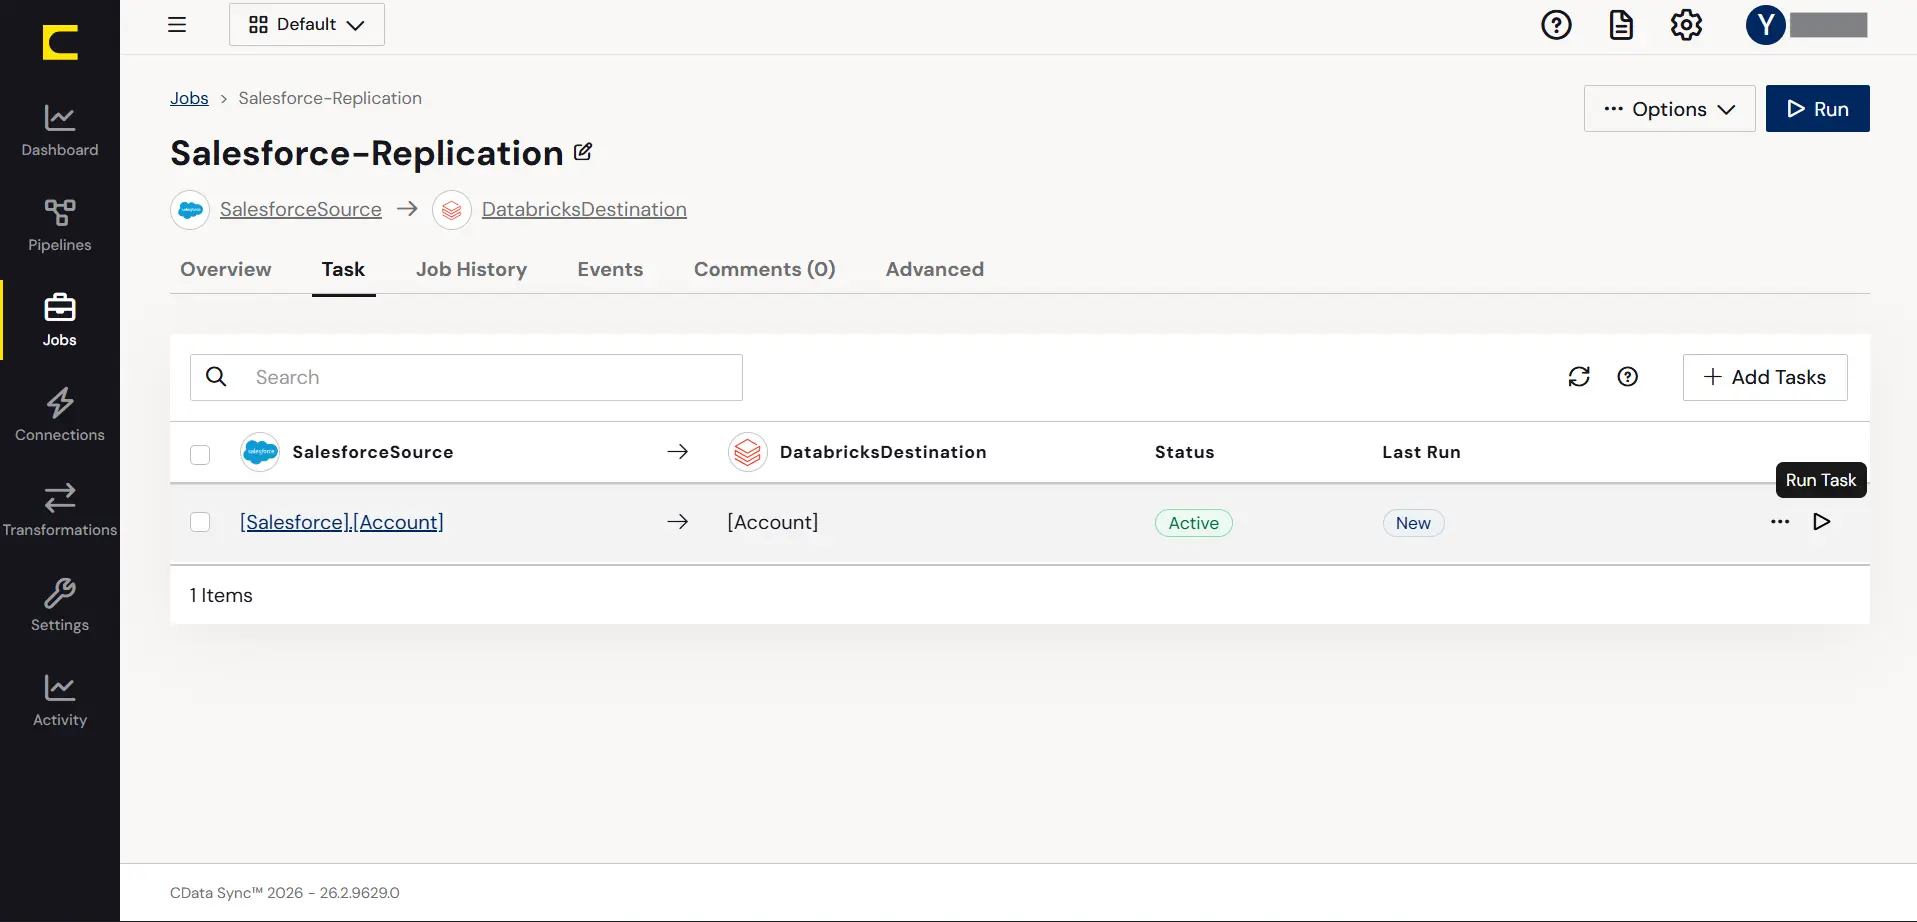Viewport: 1917px width, 922px height.
Task: Click the New last run badge
Action: 1413,523
